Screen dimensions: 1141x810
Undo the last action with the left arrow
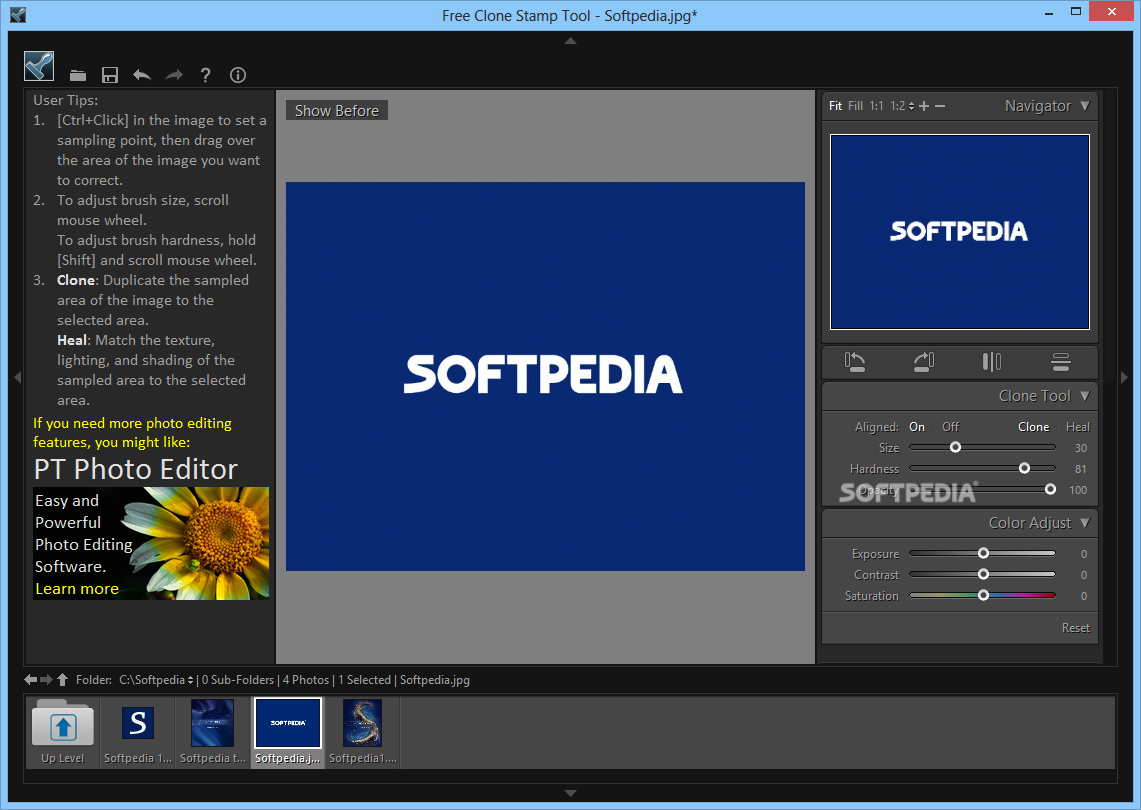point(142,75)
